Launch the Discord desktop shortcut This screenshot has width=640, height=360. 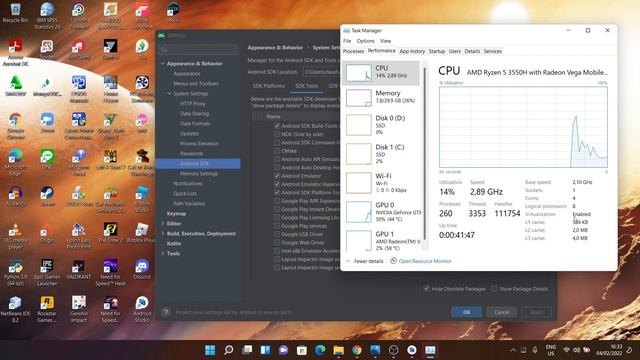pyautogui.click(x=142, y=269)
